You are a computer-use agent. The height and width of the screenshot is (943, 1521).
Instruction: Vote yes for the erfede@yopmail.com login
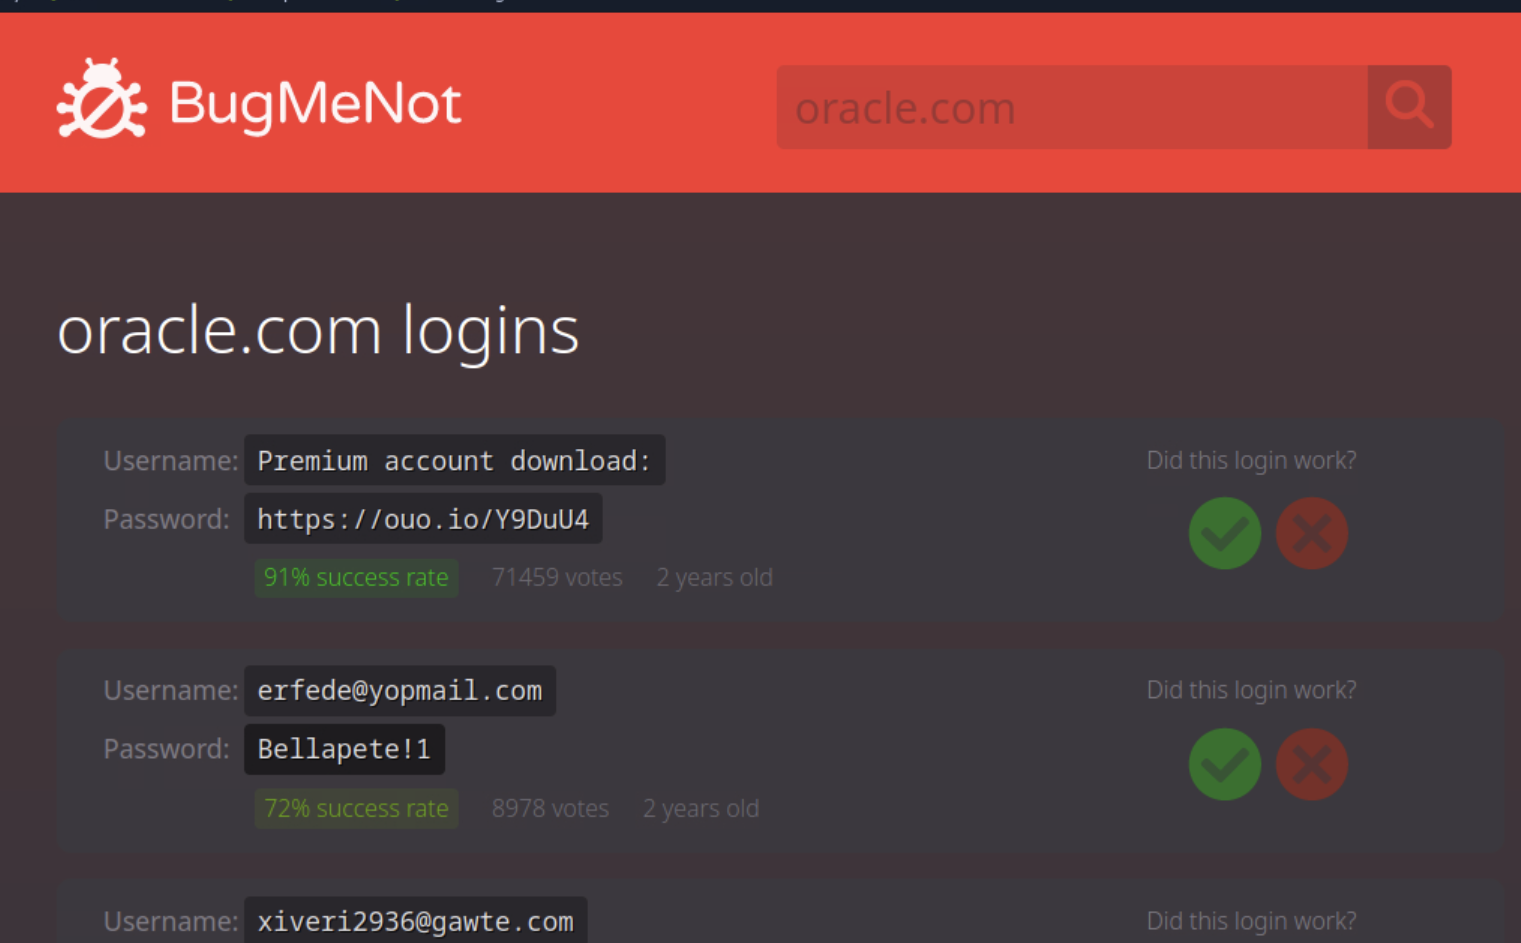1224,764
